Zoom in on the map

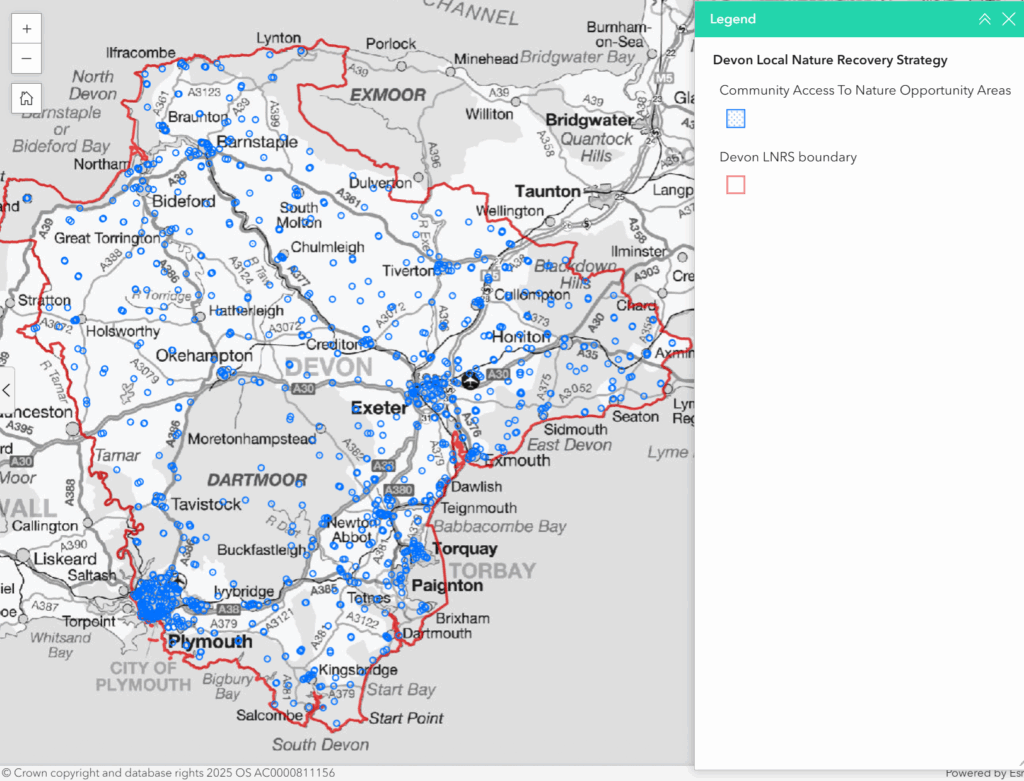coord(26,29)
